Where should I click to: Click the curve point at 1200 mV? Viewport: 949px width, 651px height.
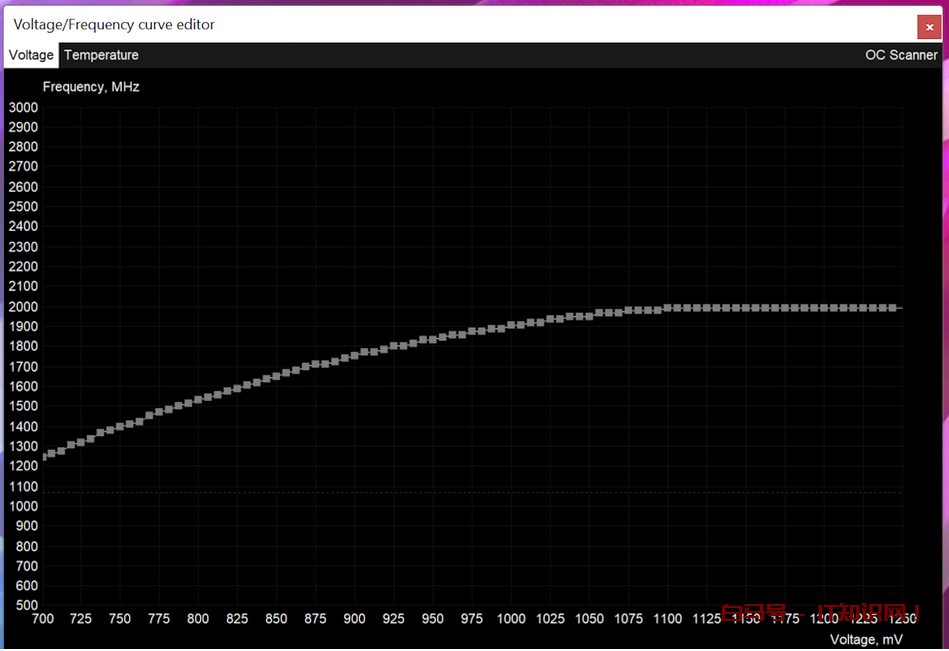[x=824, y=308]
